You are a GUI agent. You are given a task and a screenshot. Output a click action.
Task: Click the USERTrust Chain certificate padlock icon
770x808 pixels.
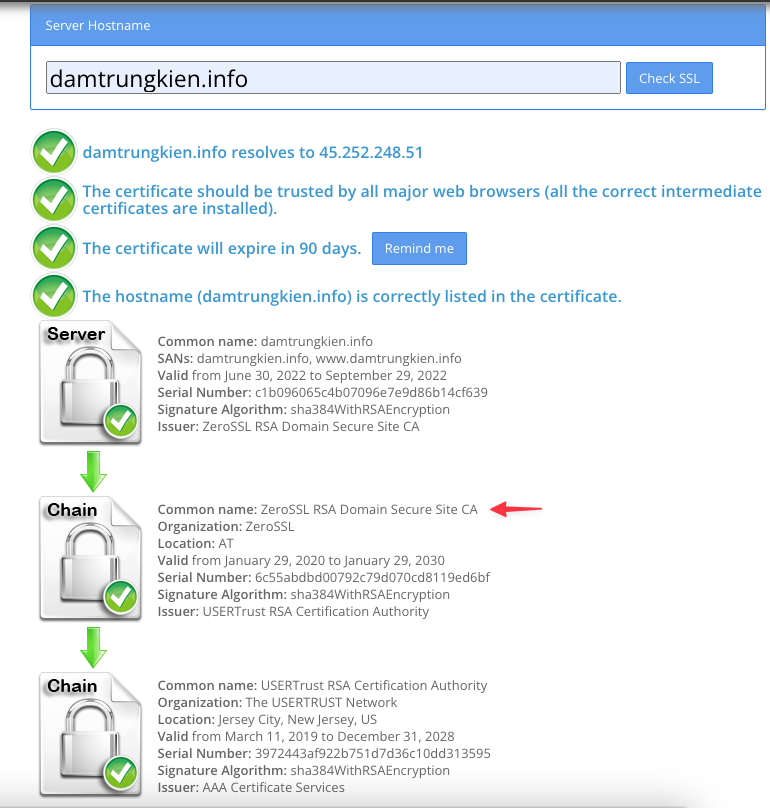pos(91,735)
